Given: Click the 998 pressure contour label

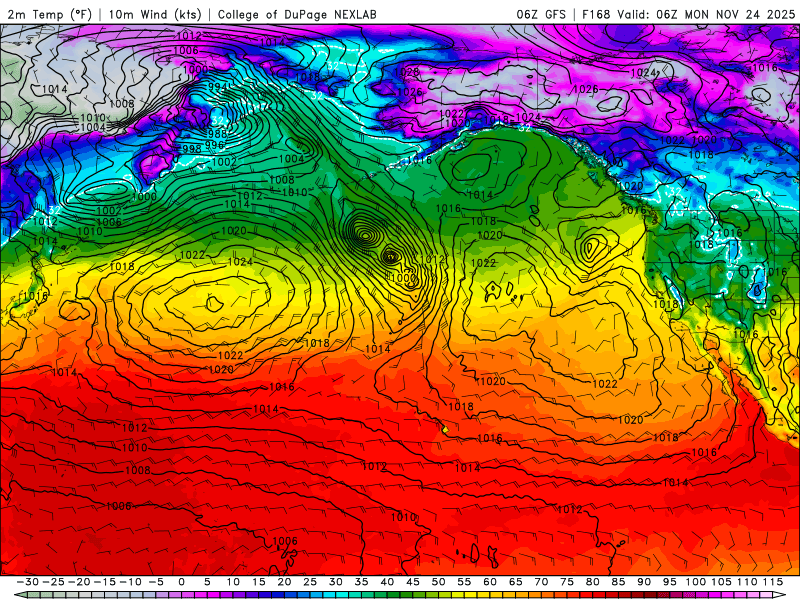Looking at the screenshot, I should [192, 149].
